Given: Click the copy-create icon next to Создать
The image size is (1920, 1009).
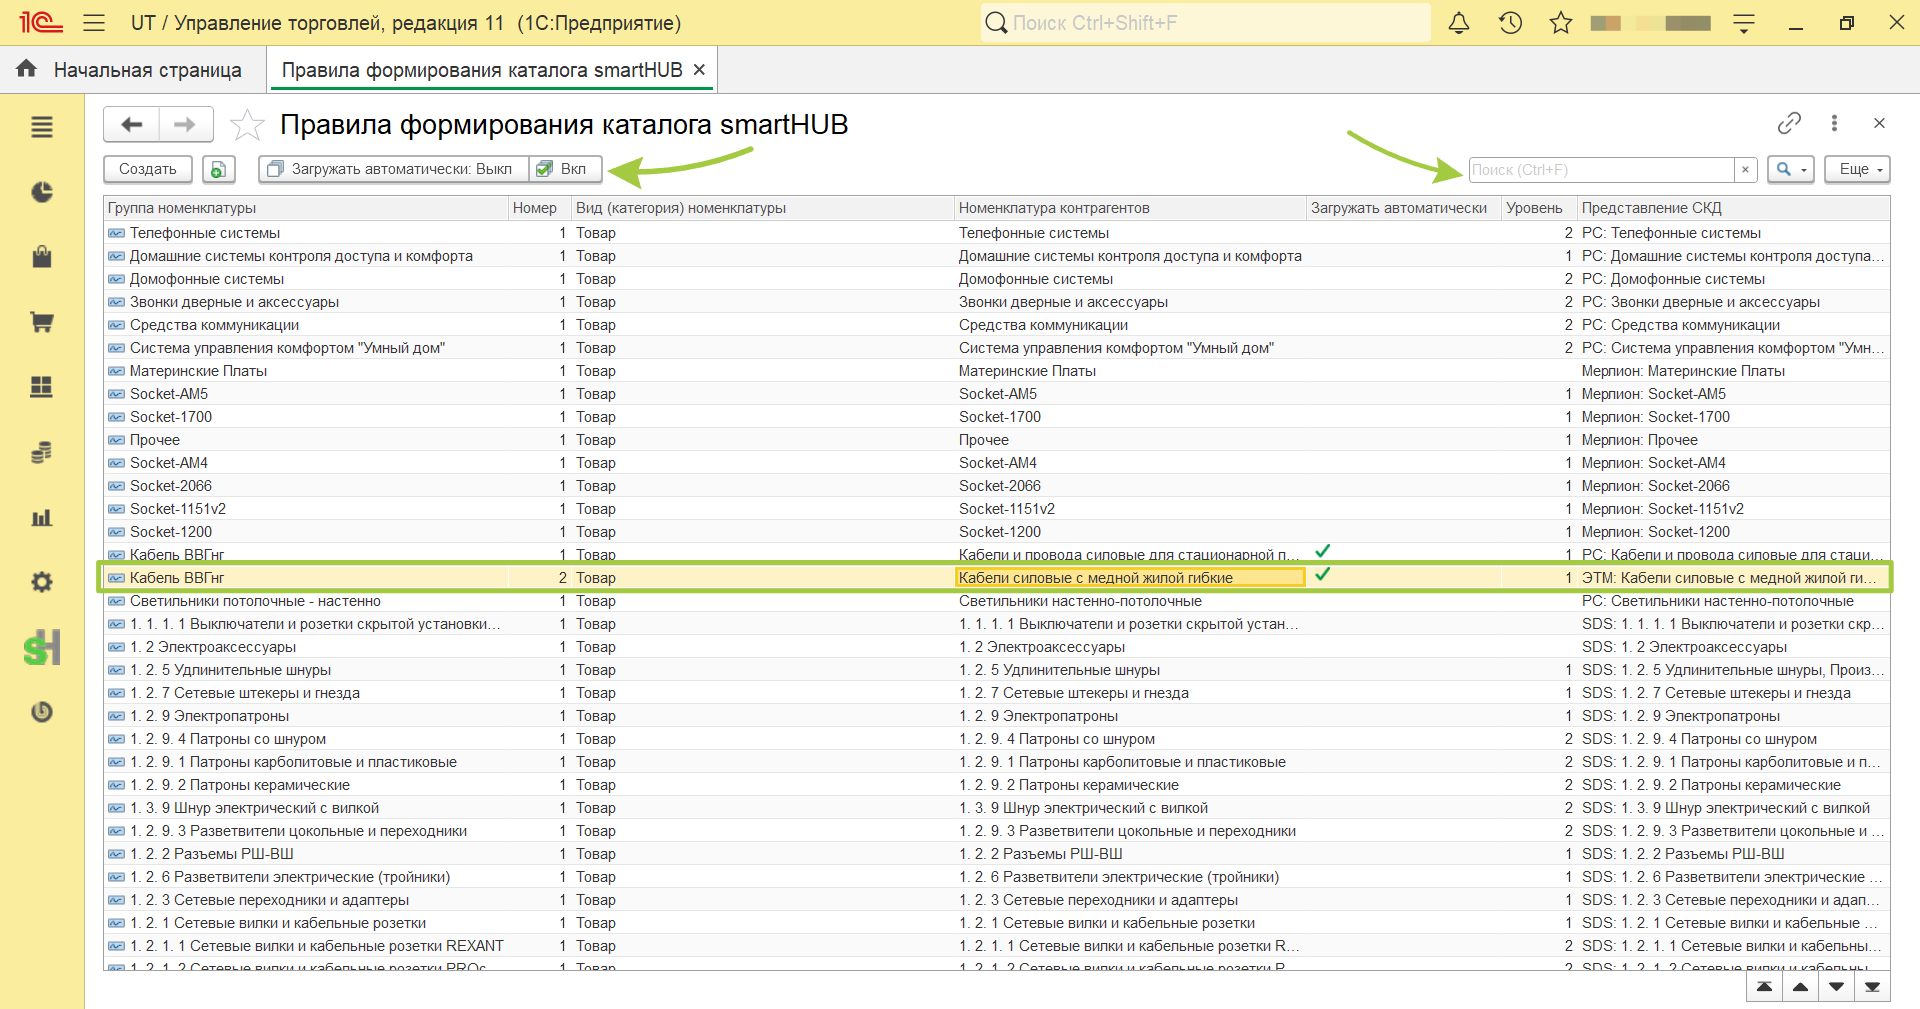Looking at the screenshot, I should tap(219, 169).
